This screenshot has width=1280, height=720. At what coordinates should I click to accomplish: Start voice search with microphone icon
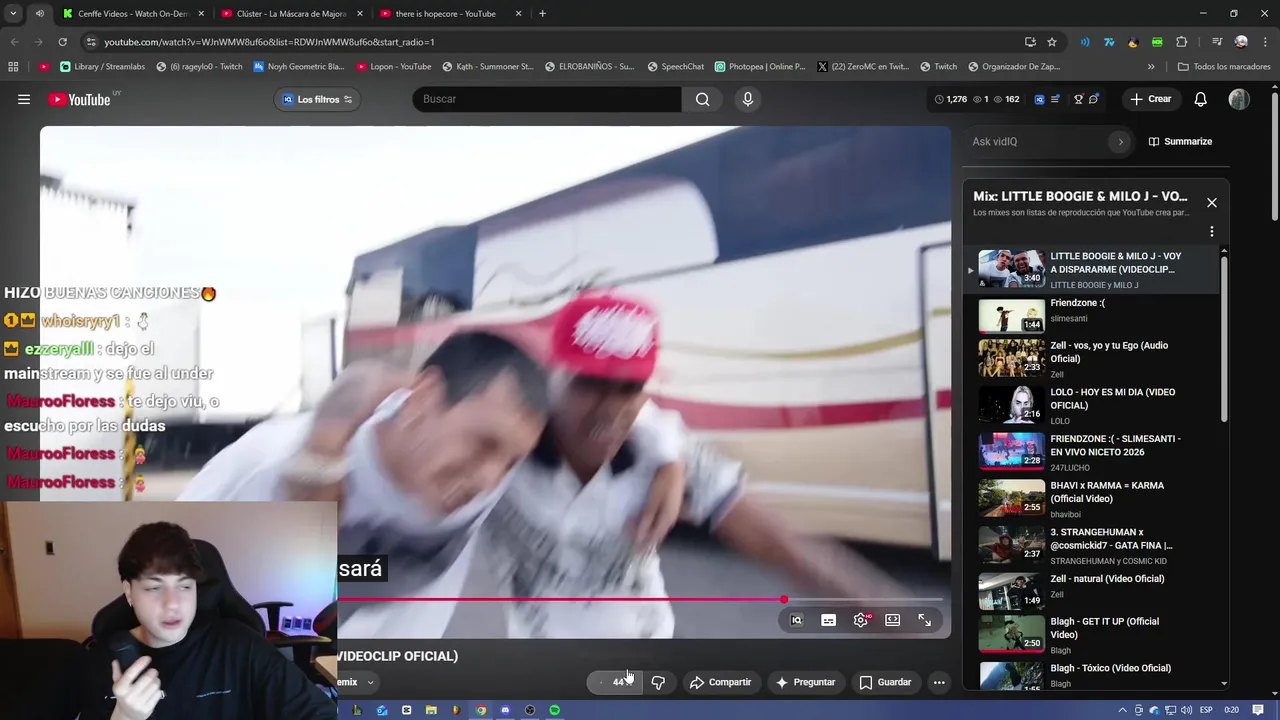[747, 99]
